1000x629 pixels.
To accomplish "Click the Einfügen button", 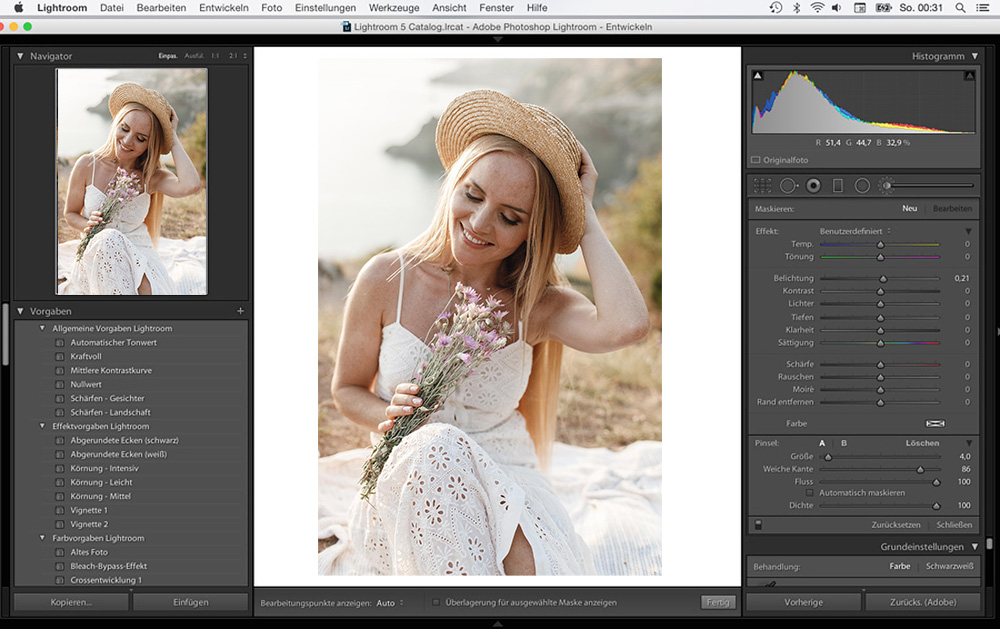I will click(191, 602).
